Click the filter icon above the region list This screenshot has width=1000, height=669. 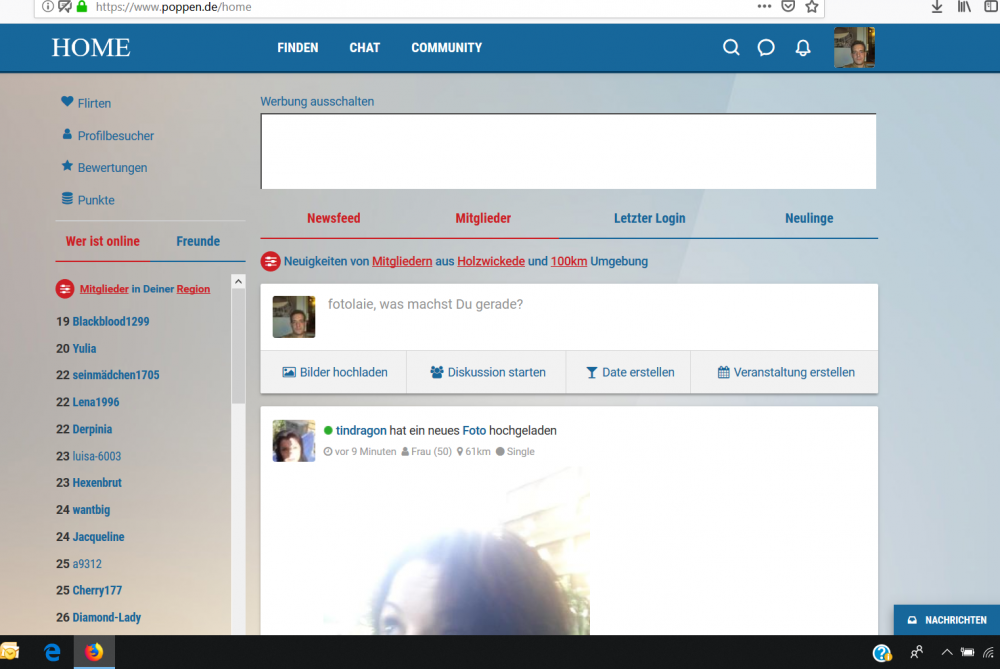coord(65,289)
